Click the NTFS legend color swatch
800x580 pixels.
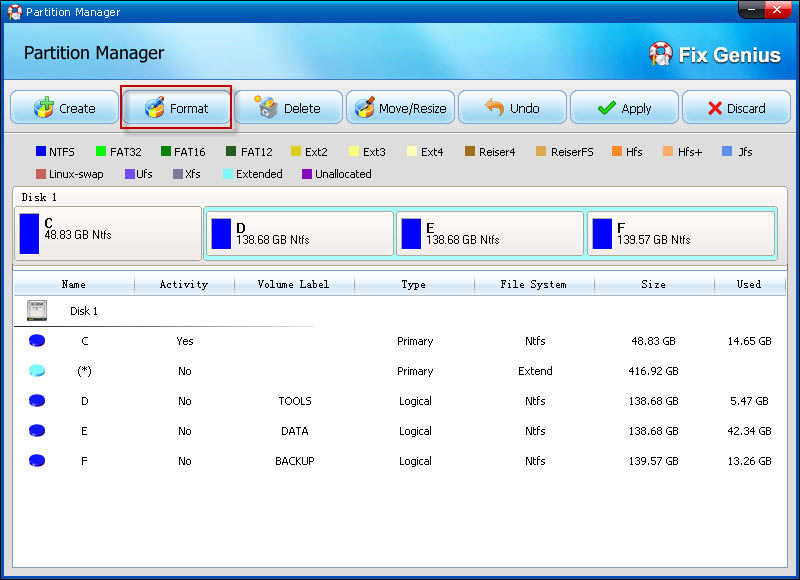(x=41, y=151)
